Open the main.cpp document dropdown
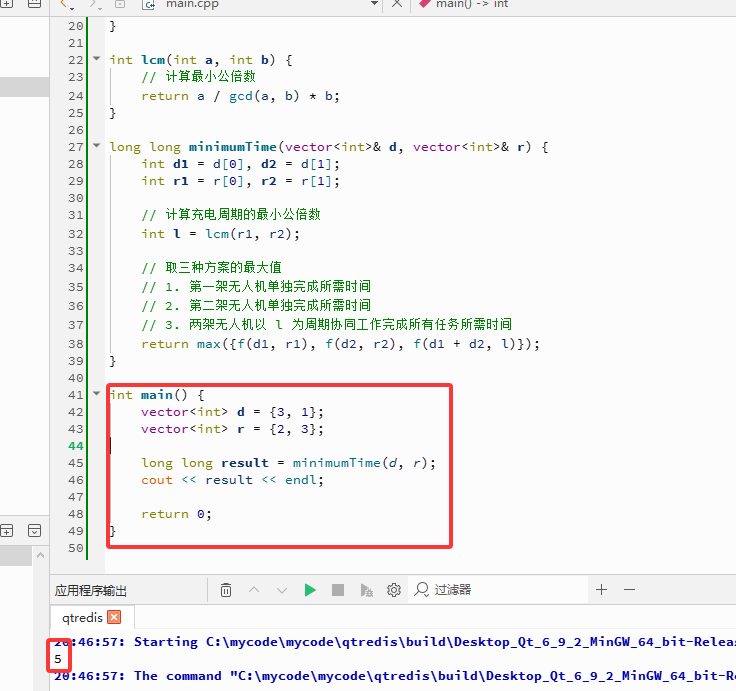The height and width of the screenshot is (691, 736). pyautogui.click(x=374, y=4)
